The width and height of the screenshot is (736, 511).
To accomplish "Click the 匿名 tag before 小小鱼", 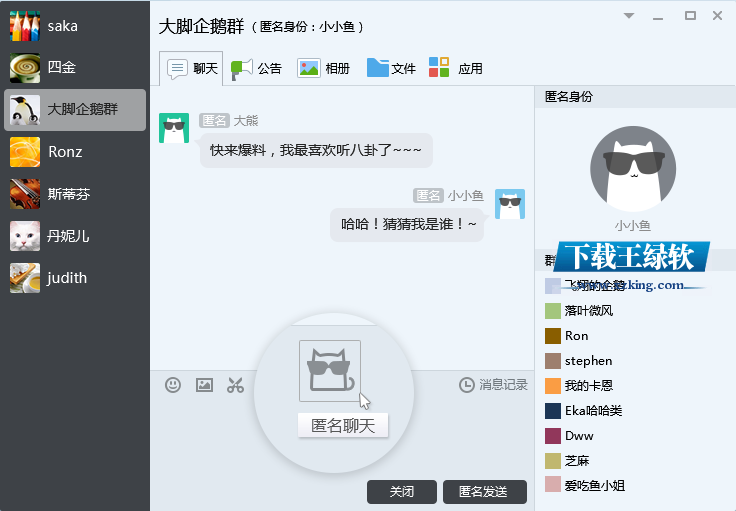I will click(429, 196).
